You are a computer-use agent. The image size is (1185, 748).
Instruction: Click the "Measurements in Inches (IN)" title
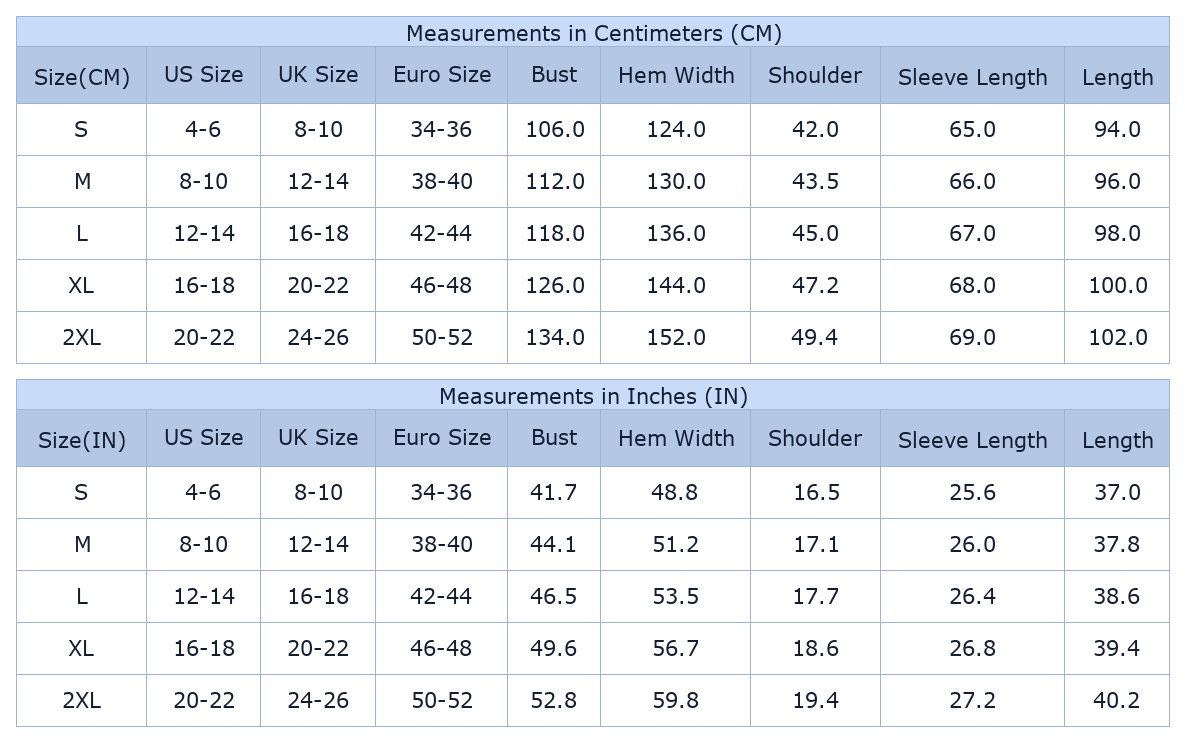coord(593,396)
